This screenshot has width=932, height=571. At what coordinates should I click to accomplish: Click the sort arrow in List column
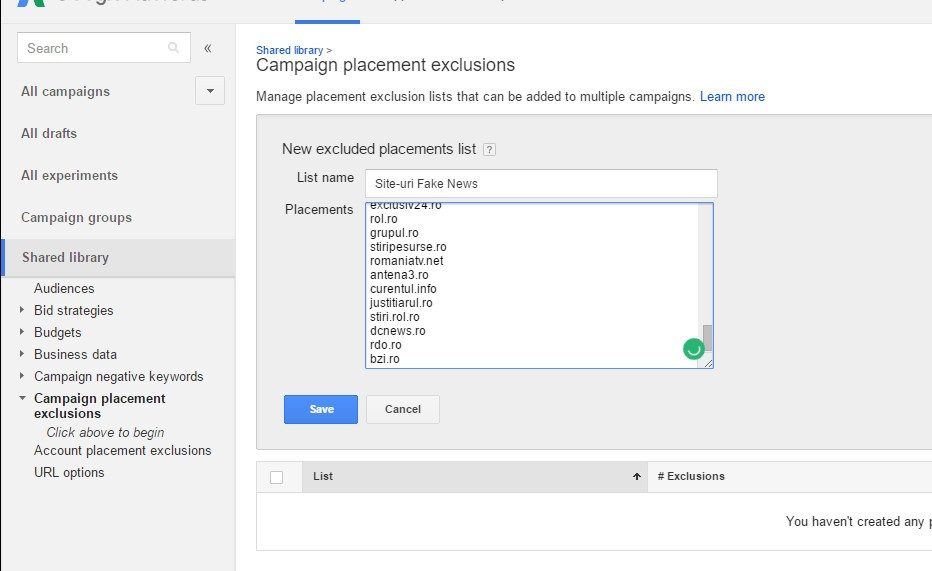(x=637, y=477)
